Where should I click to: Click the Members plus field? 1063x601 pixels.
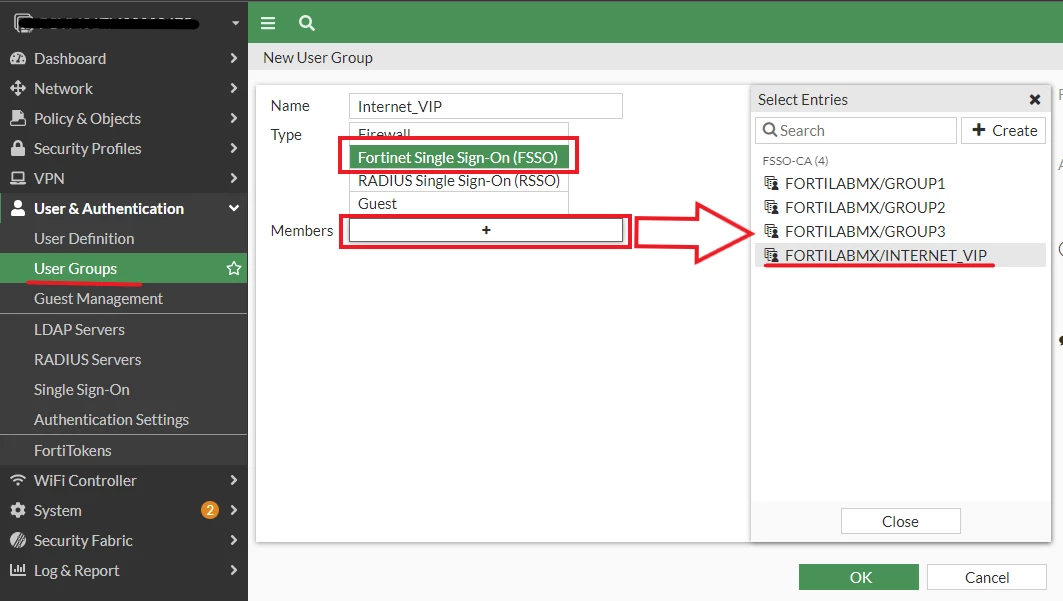pos(485,230)
